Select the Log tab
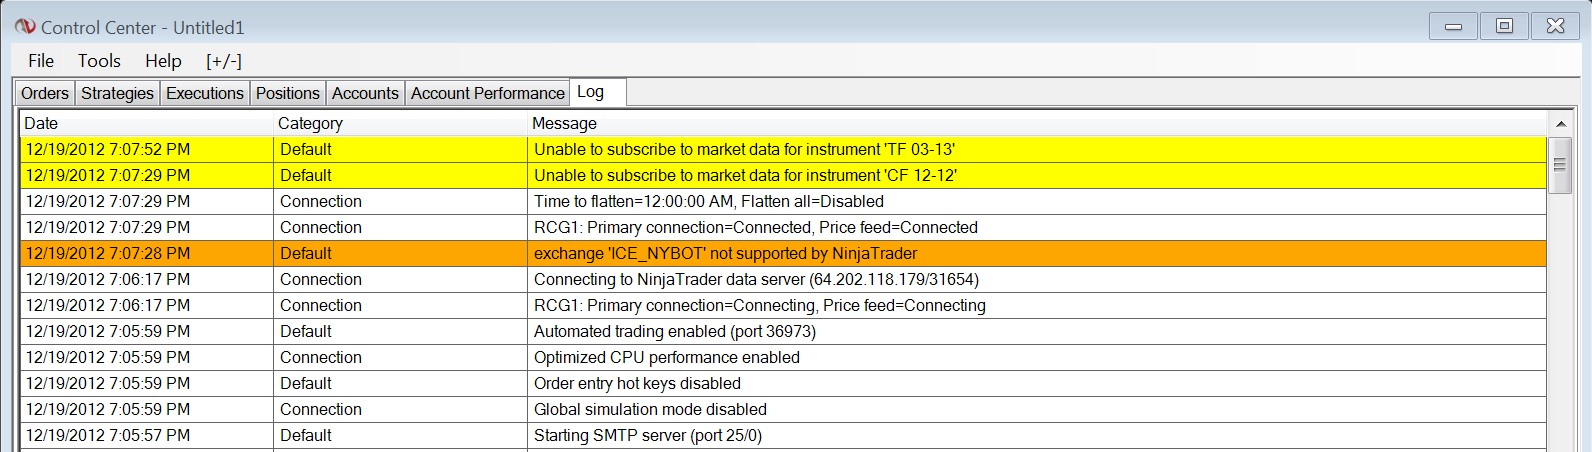The image size is (1592, 452). coord(591,92)
